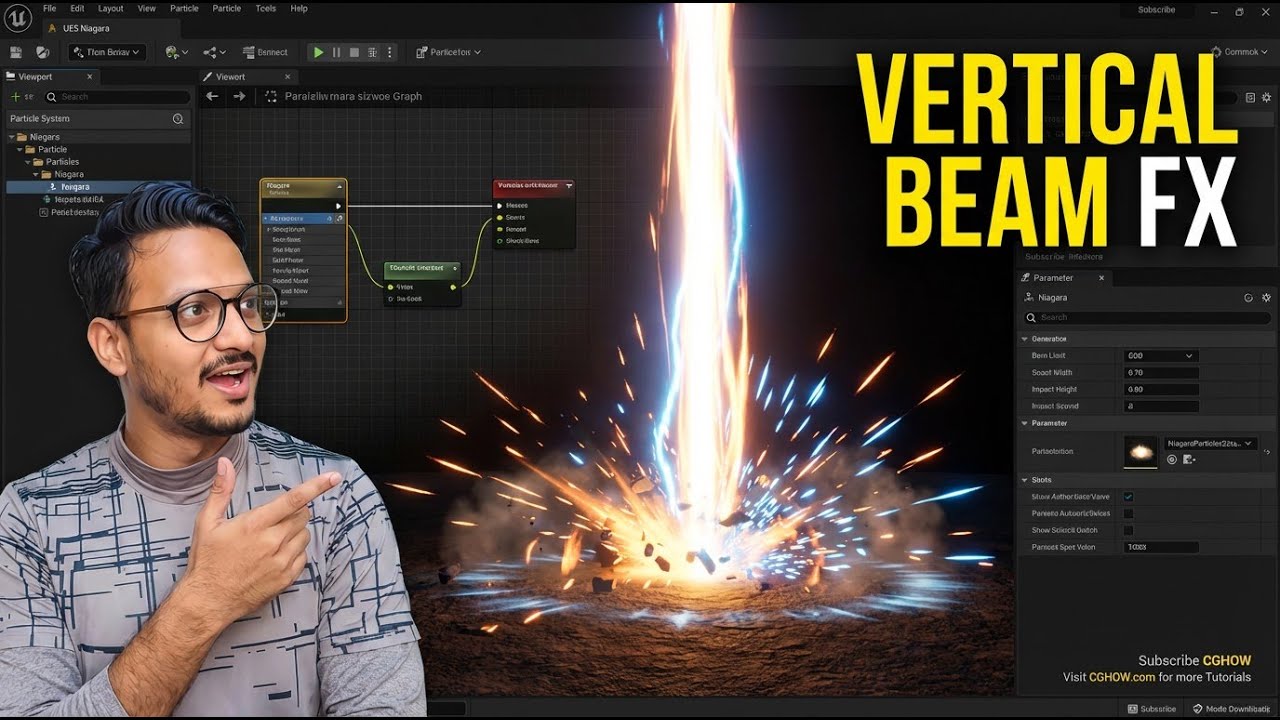Collapse the Niegars root folder
This screenshot has height=720, width=1280.
pos(13,137)
